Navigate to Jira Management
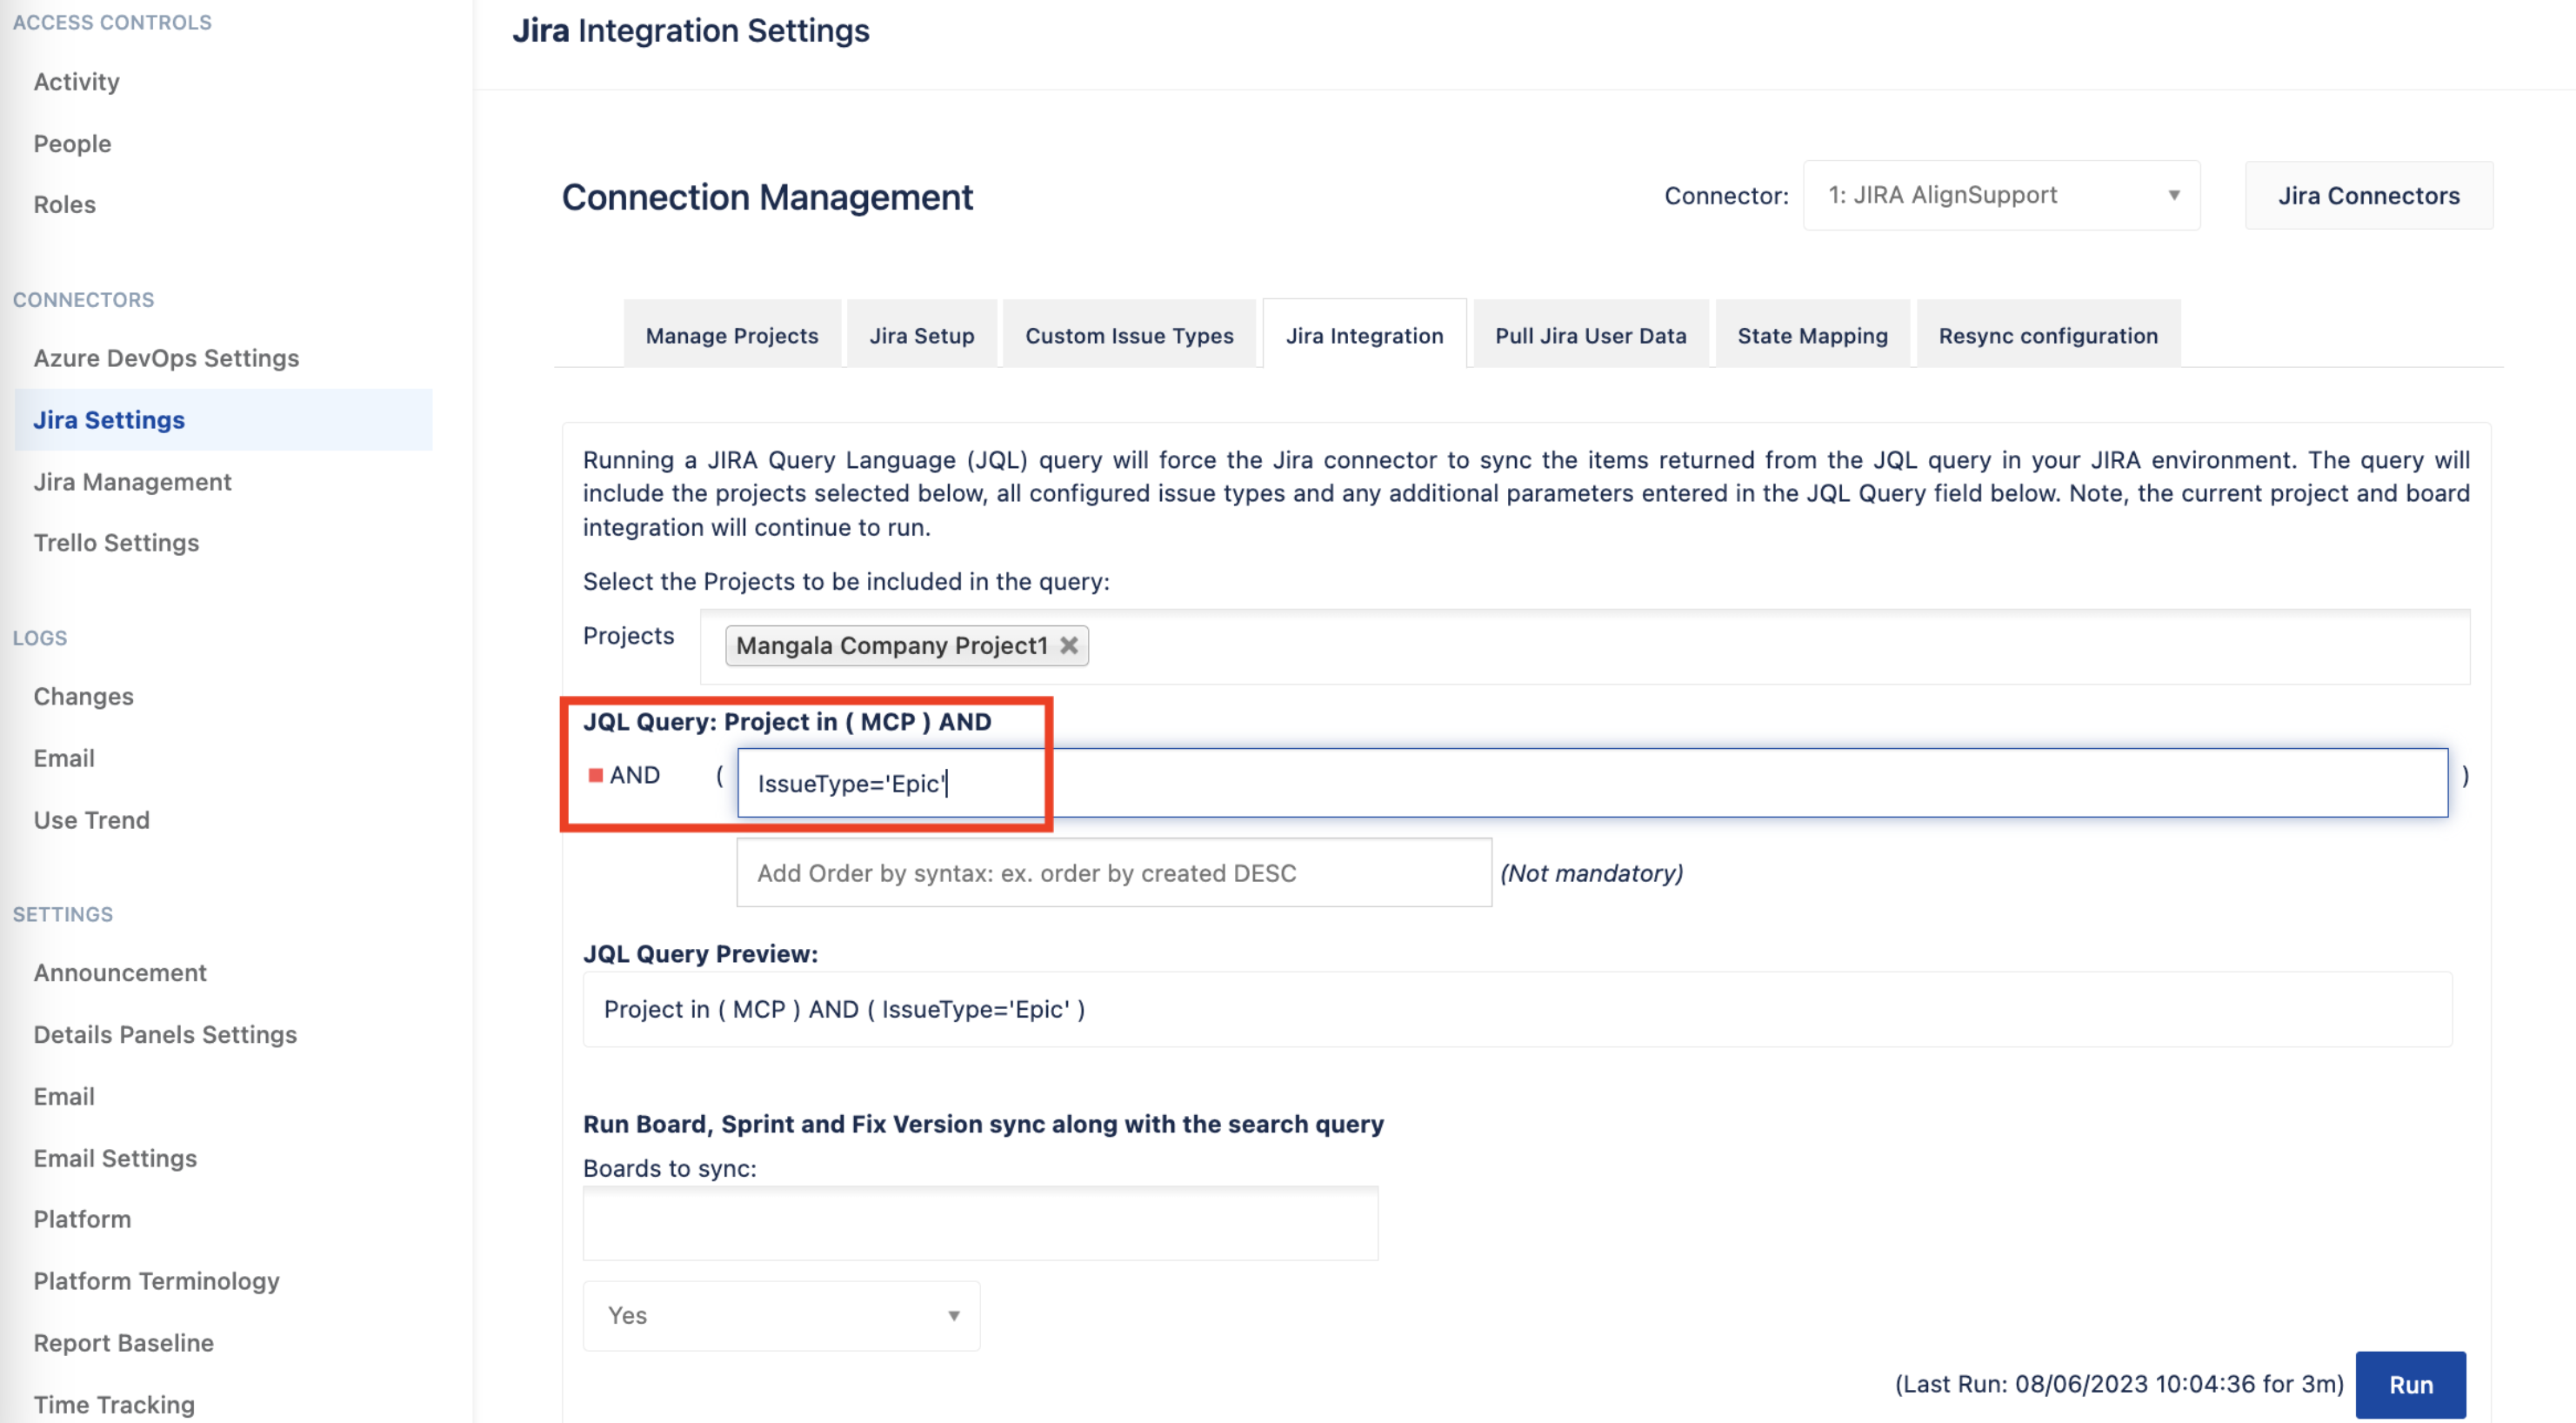Screen dimensions: 2576x1423 pos(132,482)
